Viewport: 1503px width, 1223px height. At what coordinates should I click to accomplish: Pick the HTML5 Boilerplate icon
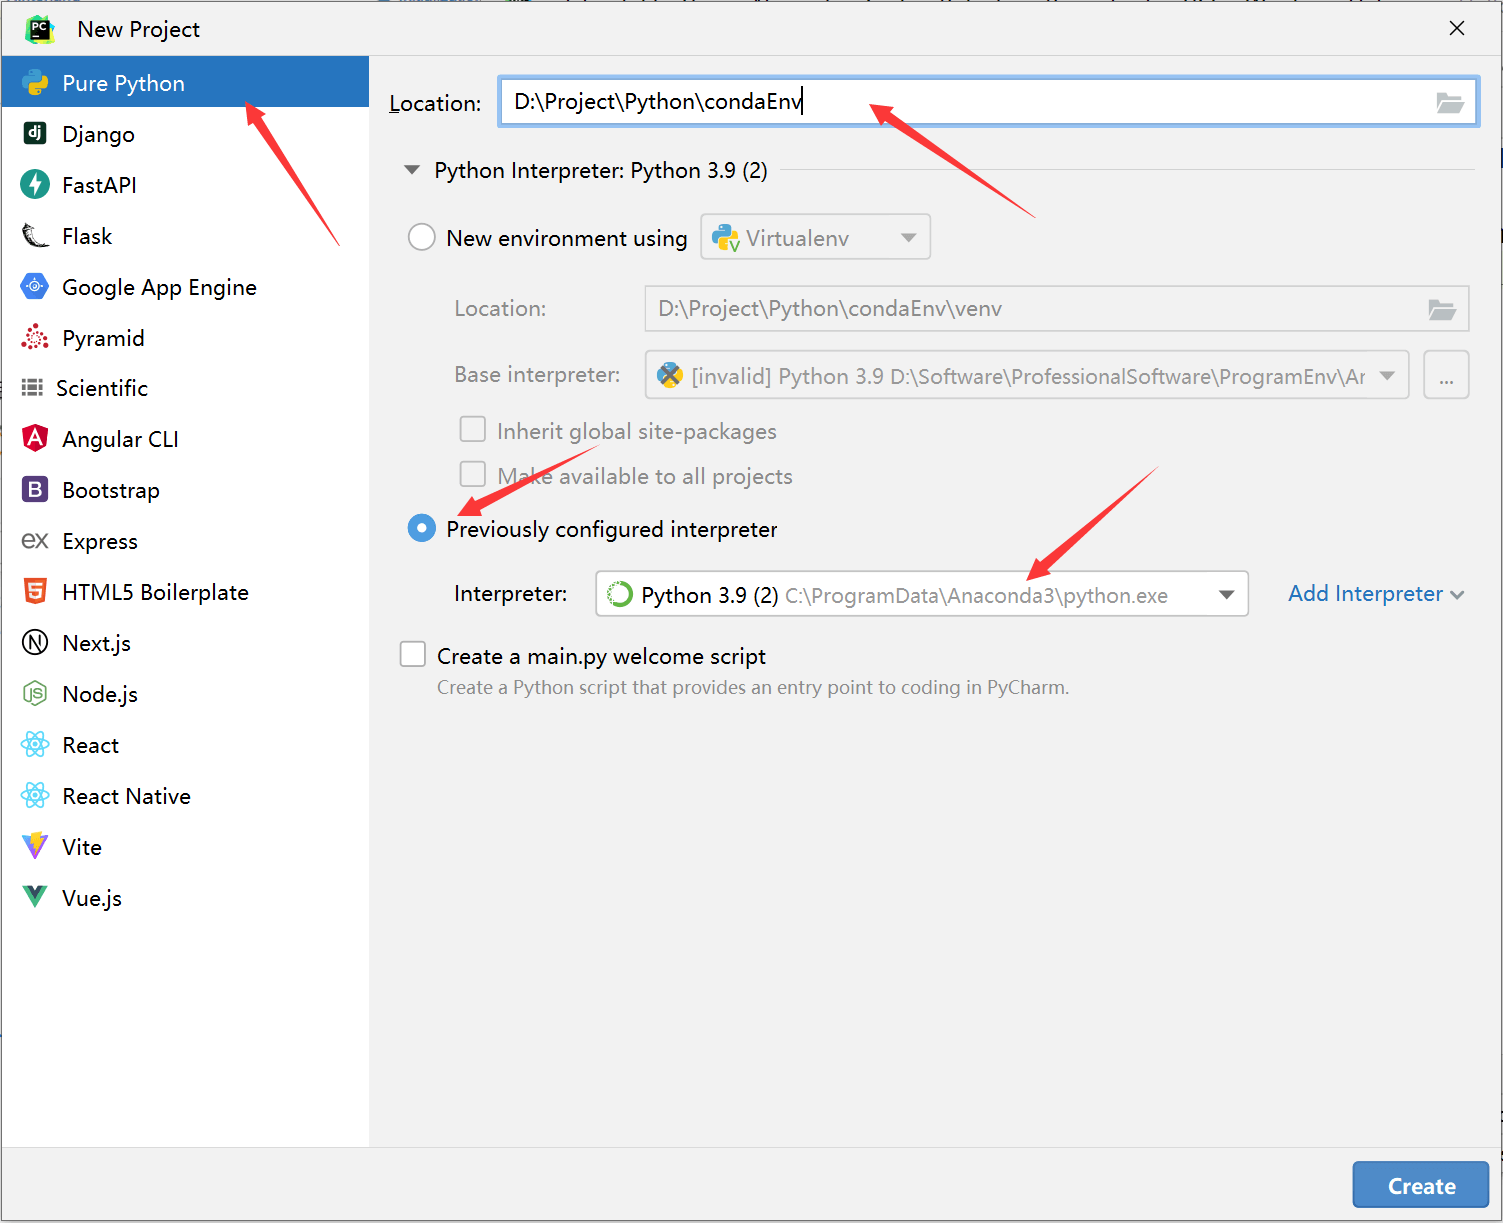(x=35, y=591)
